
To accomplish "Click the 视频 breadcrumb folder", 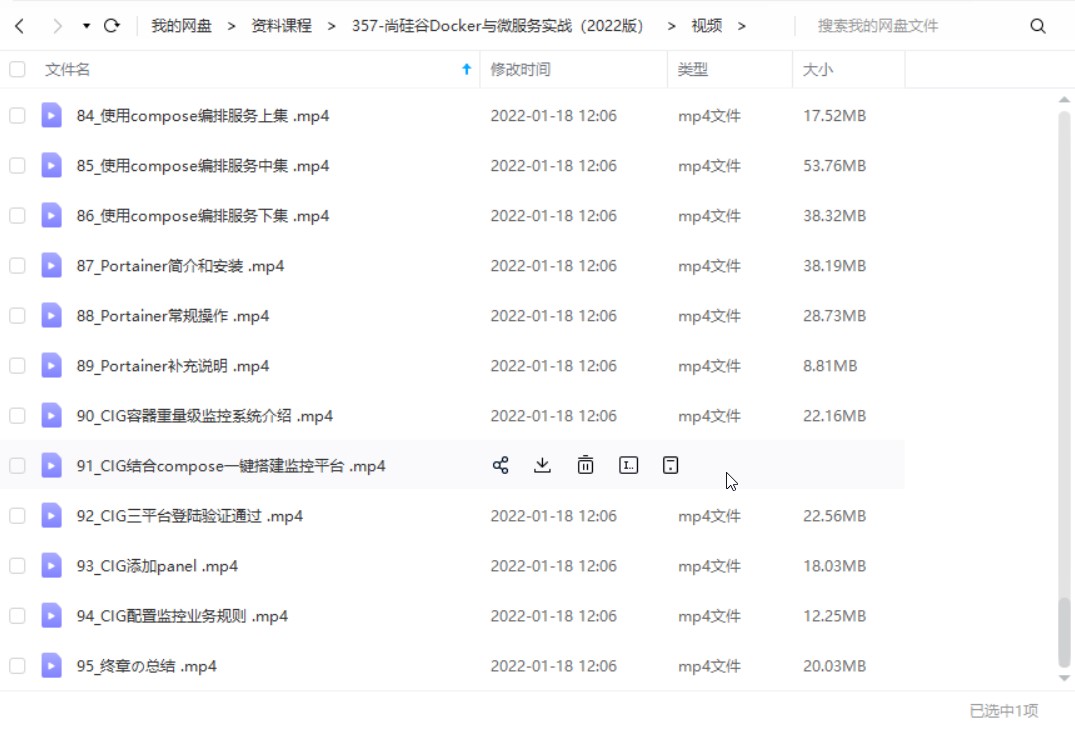I will click(x=706, y=26).
